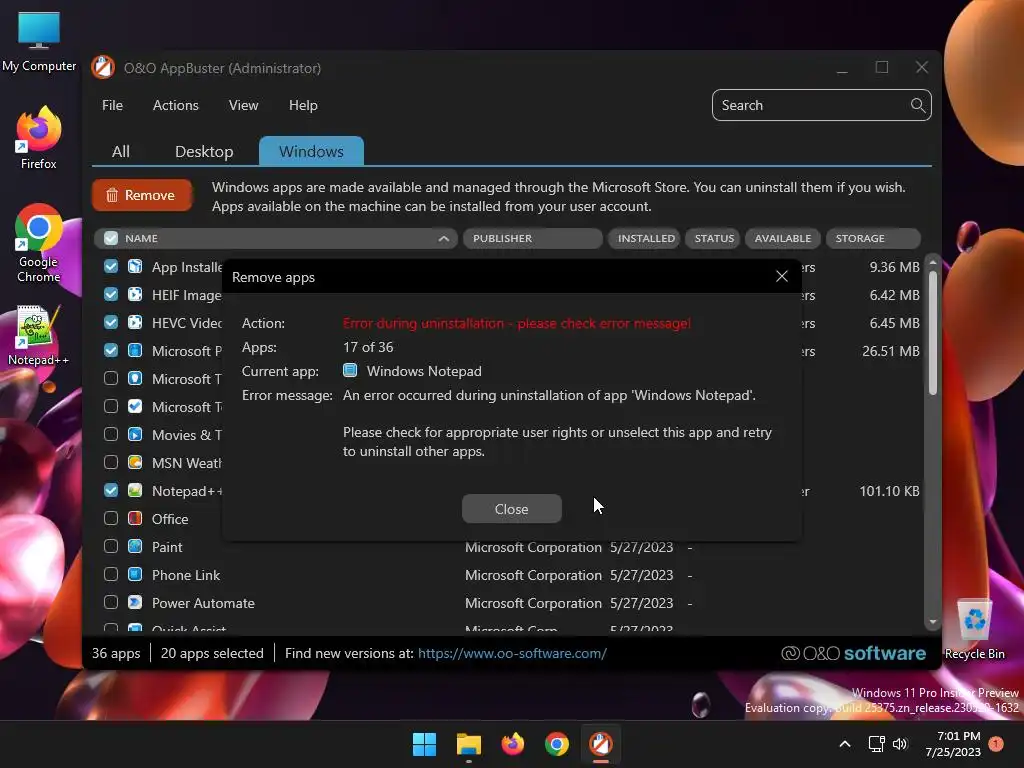Image resolution: width=1024 pixels, height=768 pixels.
Task: Open Windows Start button on taskbar
Action: pos(424,744)
